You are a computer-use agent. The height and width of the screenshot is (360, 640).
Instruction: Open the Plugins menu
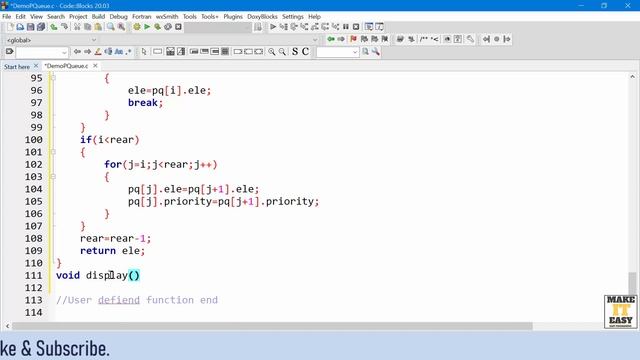coord(233,17)
